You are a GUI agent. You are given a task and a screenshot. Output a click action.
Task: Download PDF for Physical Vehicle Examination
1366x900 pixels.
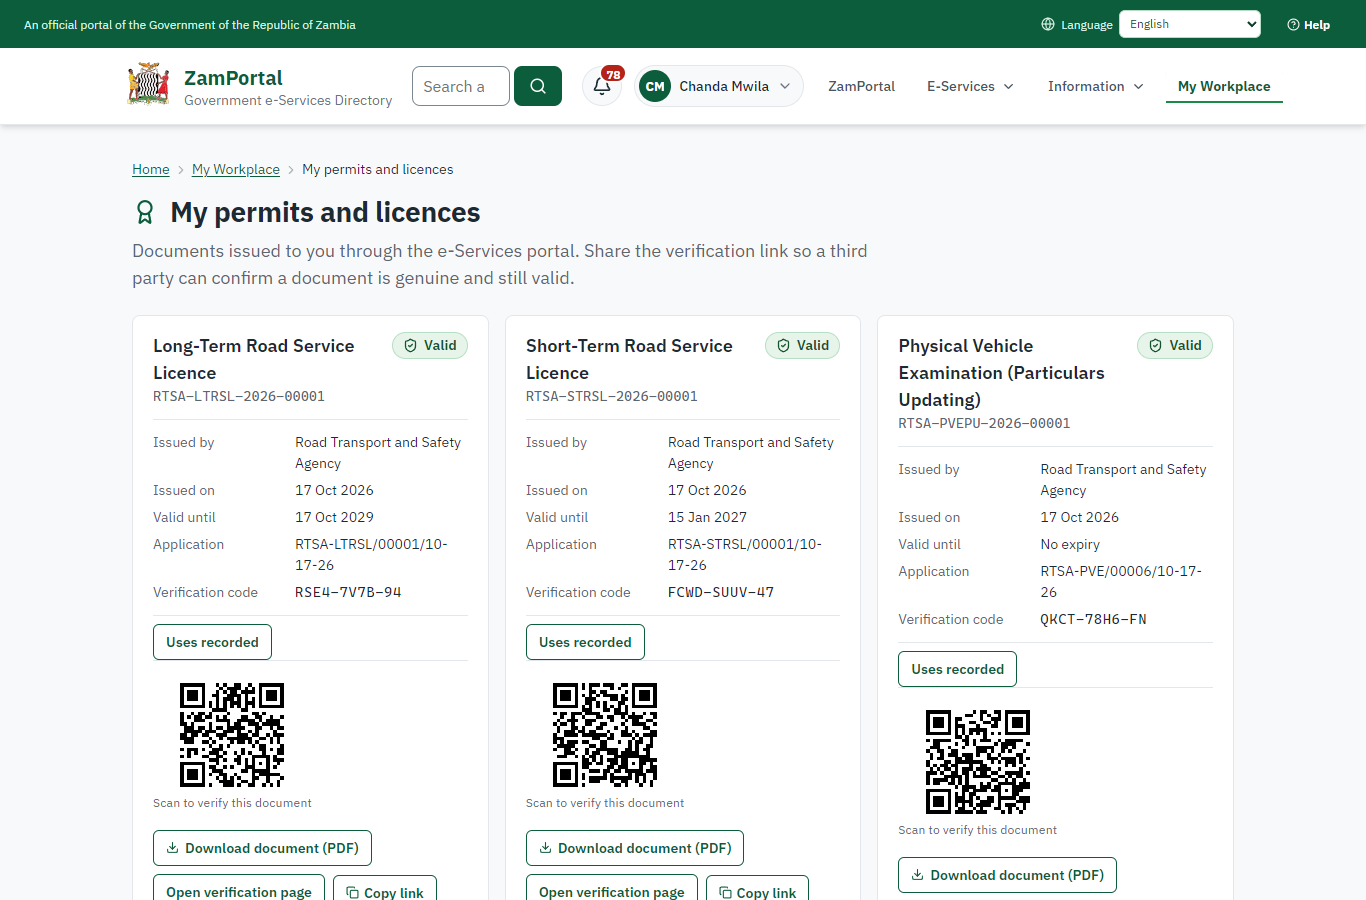[1007, 875]
